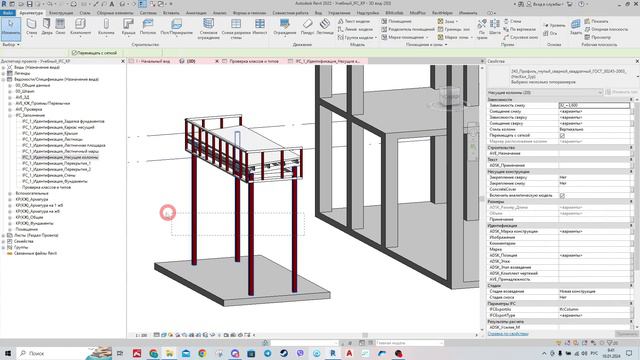The width and height of the screenshot is (640, 360).
Task: Click the 'Слуховое окно' button
Action: [520, 37]
